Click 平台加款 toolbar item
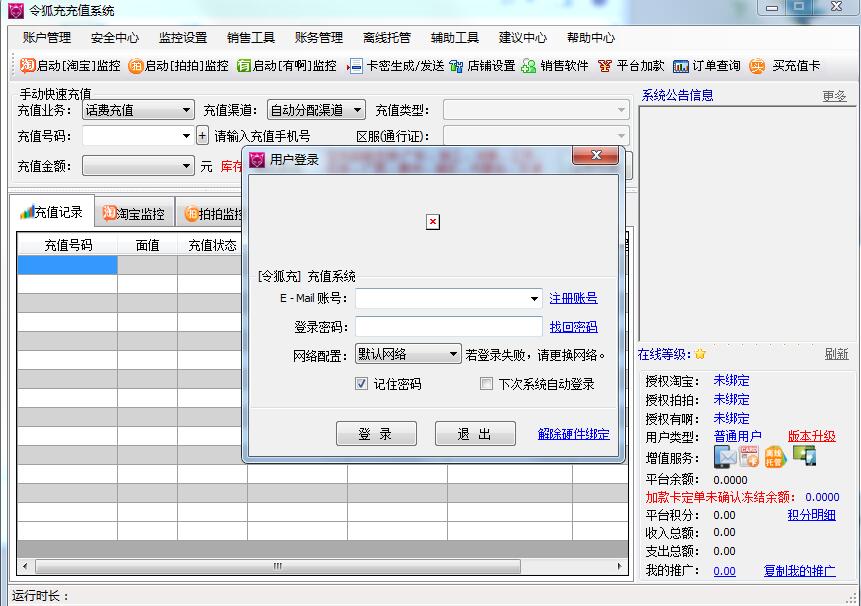This screenshot has width=861, height=606. tap(631, 66)
